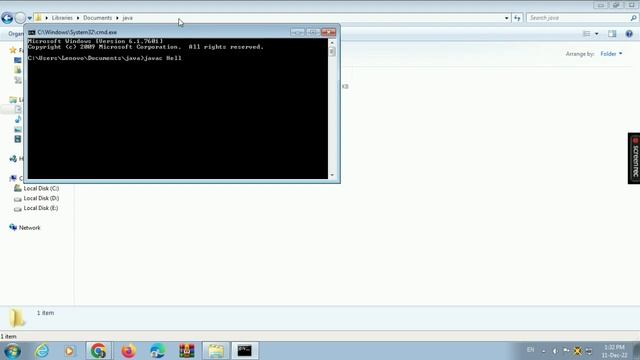Click the volume speaker tray icon
This screenshot has width=640, height=360.
555,351
